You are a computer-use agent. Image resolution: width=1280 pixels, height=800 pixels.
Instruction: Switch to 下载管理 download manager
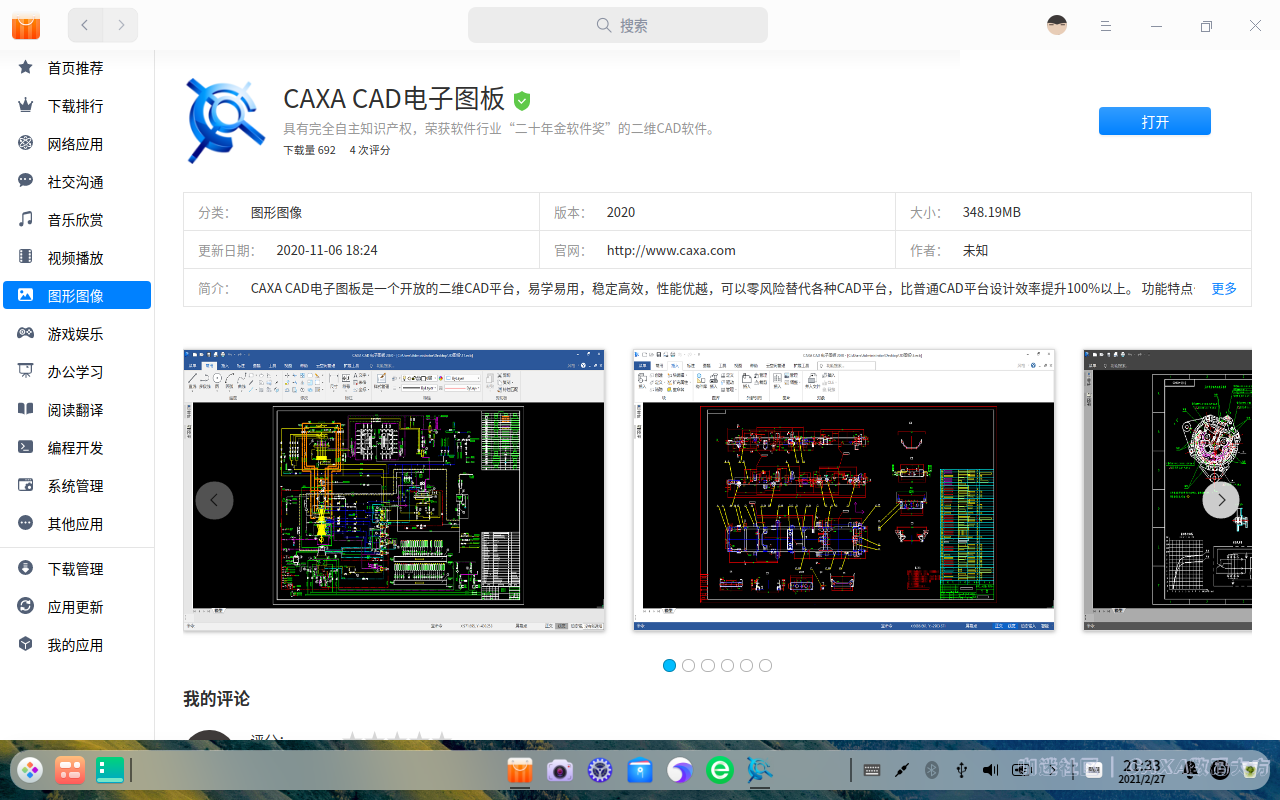click(x=75, y=569)
